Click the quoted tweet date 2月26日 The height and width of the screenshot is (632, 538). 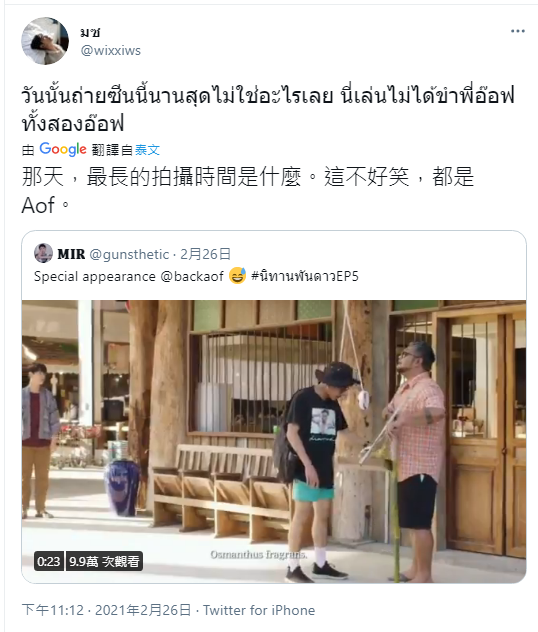tap(205, 254)
